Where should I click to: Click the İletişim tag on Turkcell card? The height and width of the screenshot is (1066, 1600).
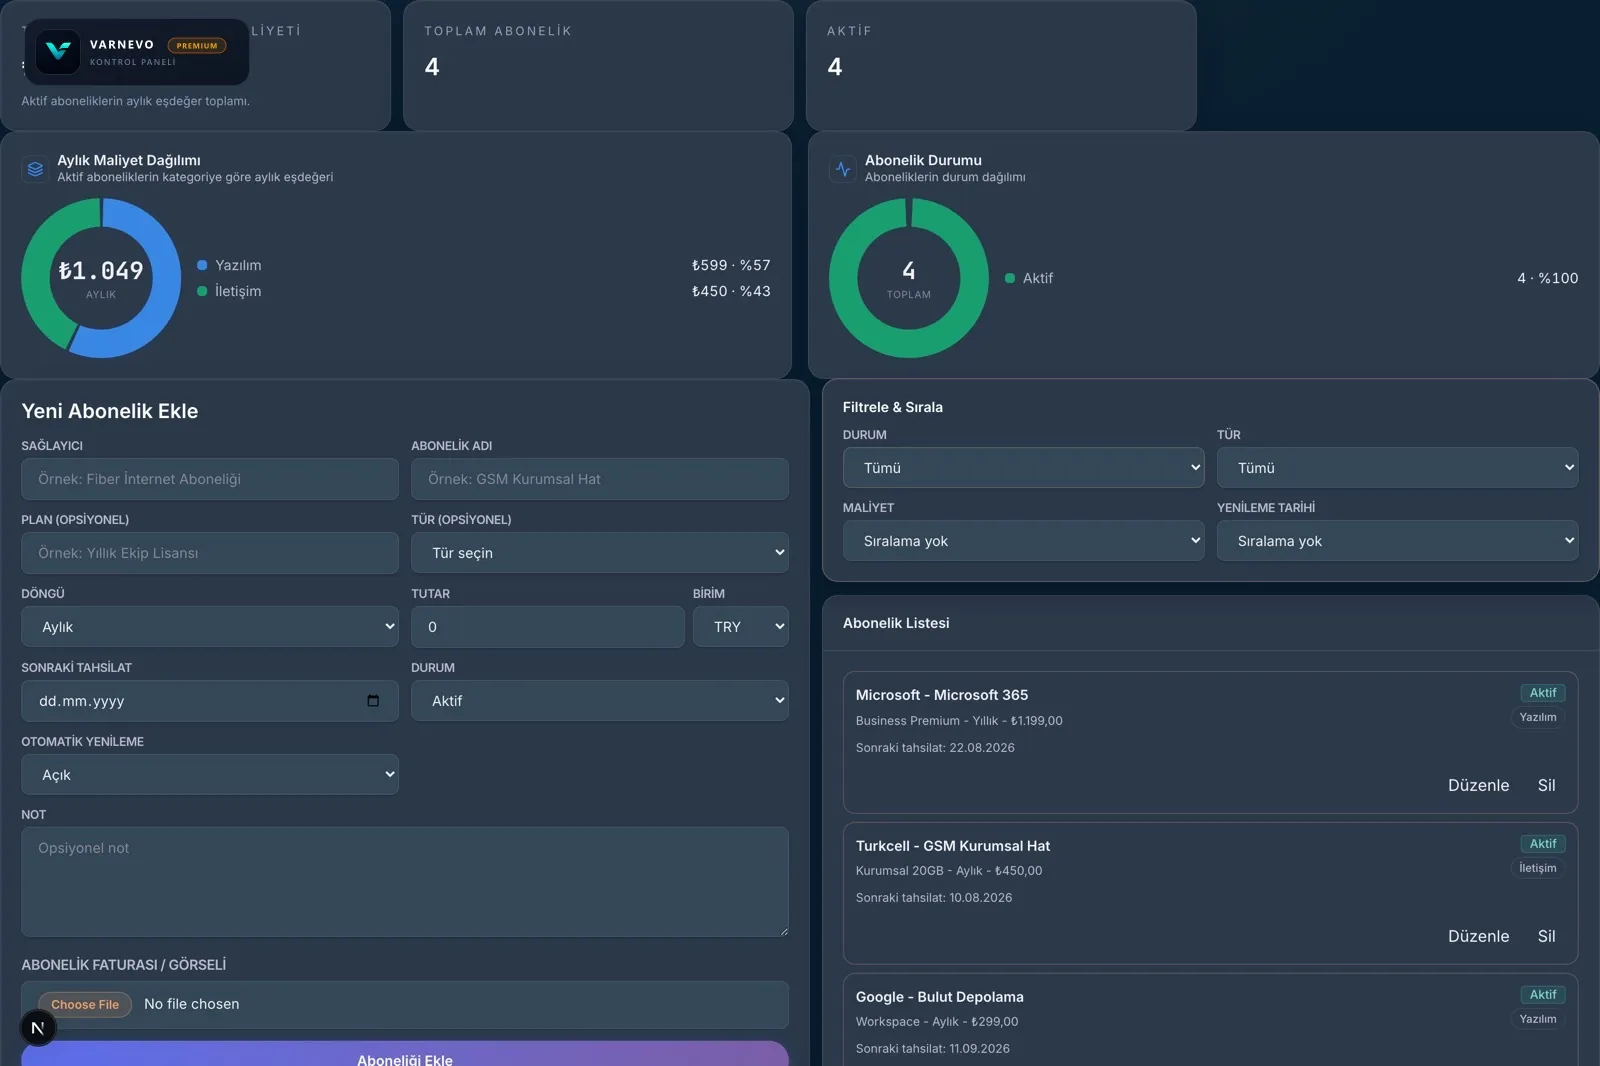pyautogui.click(x=1538, y=868)
